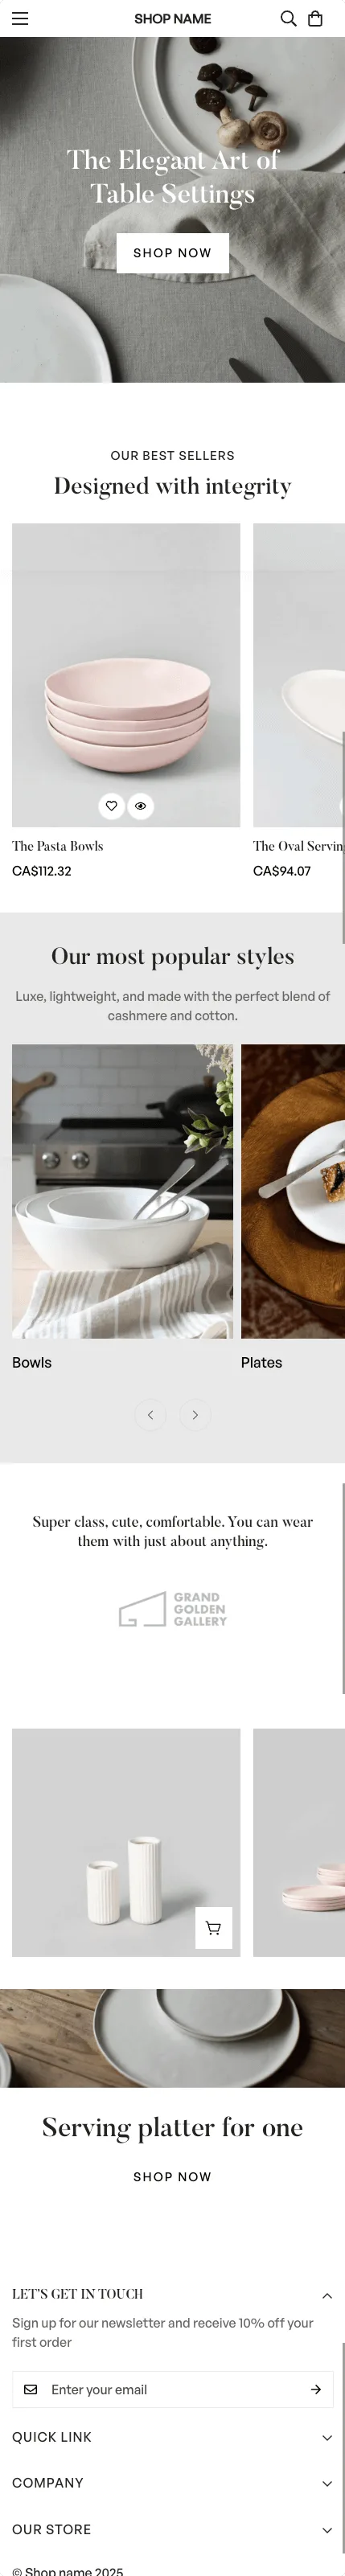The image size is (345, 2576).
Task: Click the envelope icon in email field
Action: 31,2389
